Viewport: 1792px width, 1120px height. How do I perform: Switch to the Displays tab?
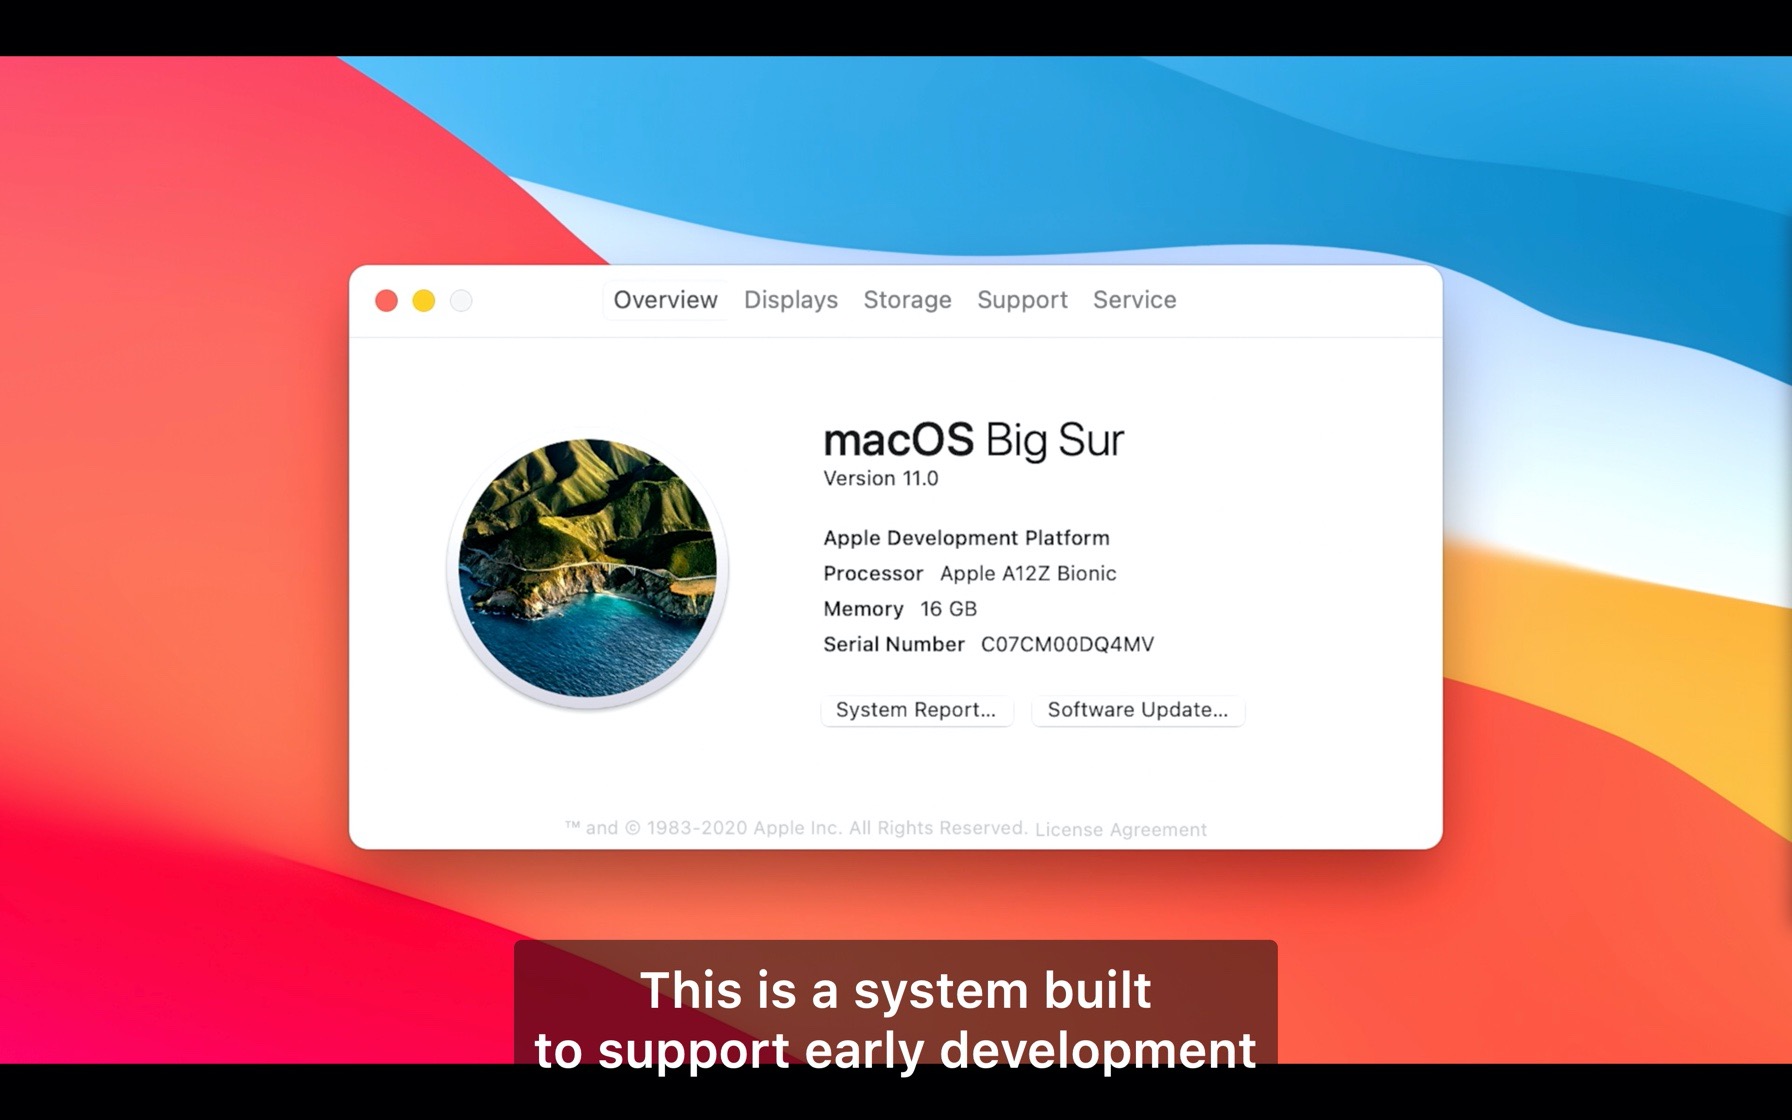[790, 300]
